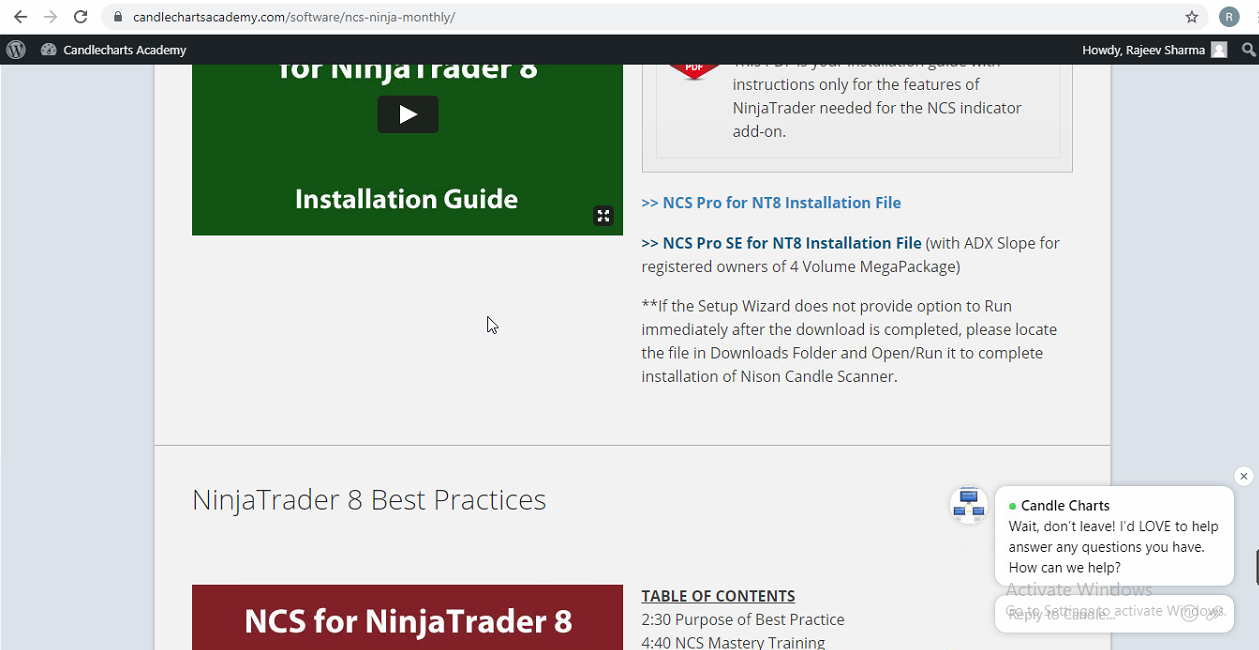The width and height of the screenshot is (1259, 650).
Task: Open WordPress logo menu in admin bar
Action: pyautogui.click(x=16, y=50)
